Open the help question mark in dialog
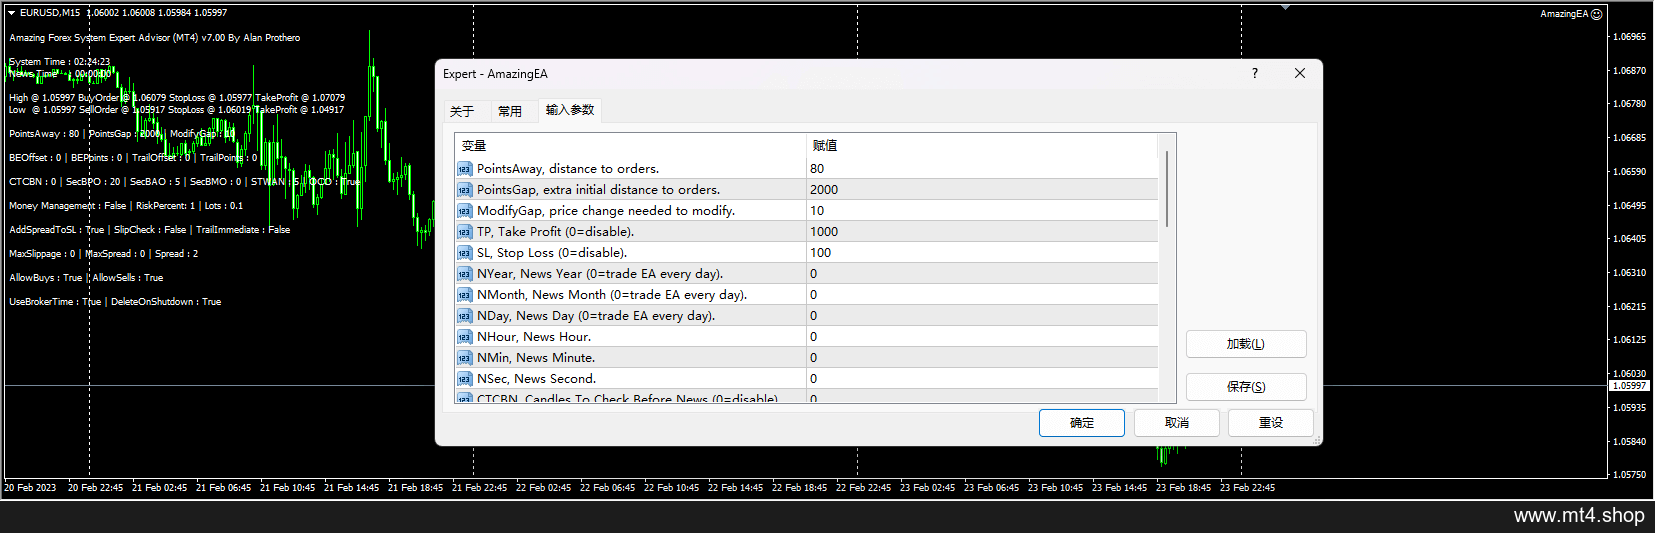 [x=1254, y=73]
